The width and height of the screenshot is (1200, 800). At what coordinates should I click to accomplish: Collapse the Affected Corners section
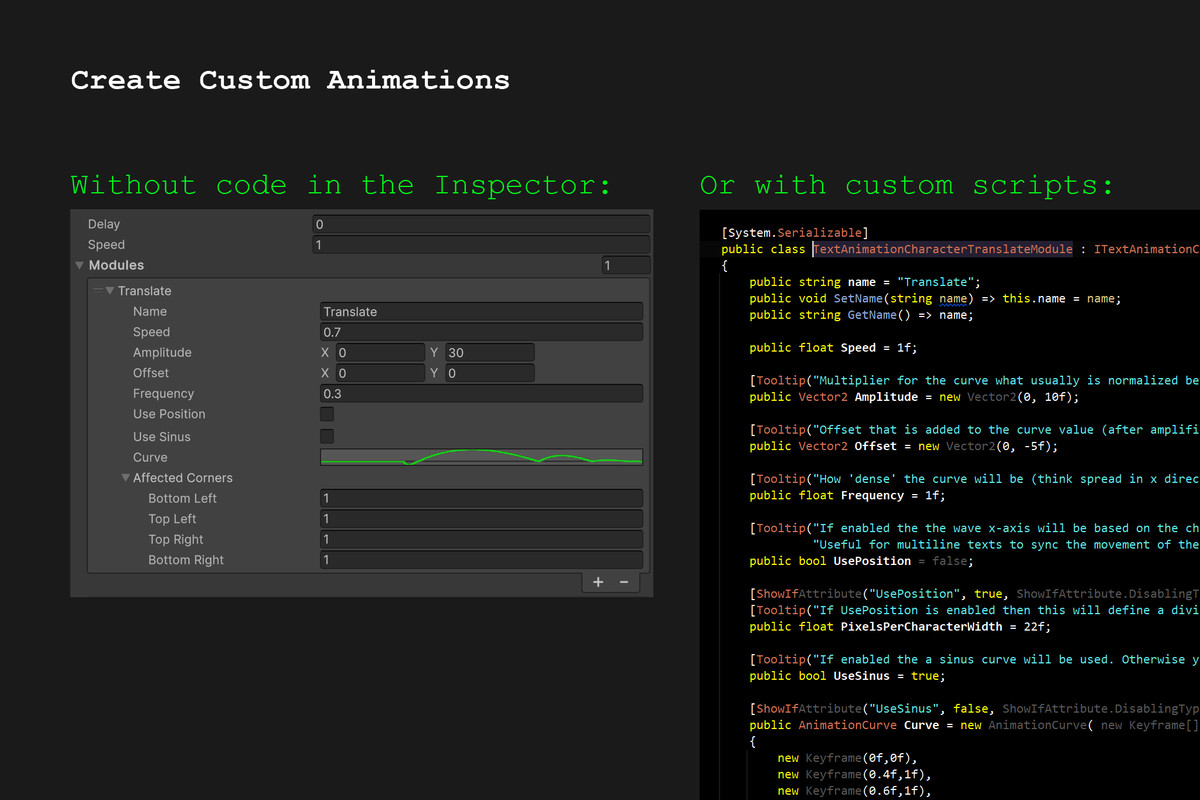(126, 478)
